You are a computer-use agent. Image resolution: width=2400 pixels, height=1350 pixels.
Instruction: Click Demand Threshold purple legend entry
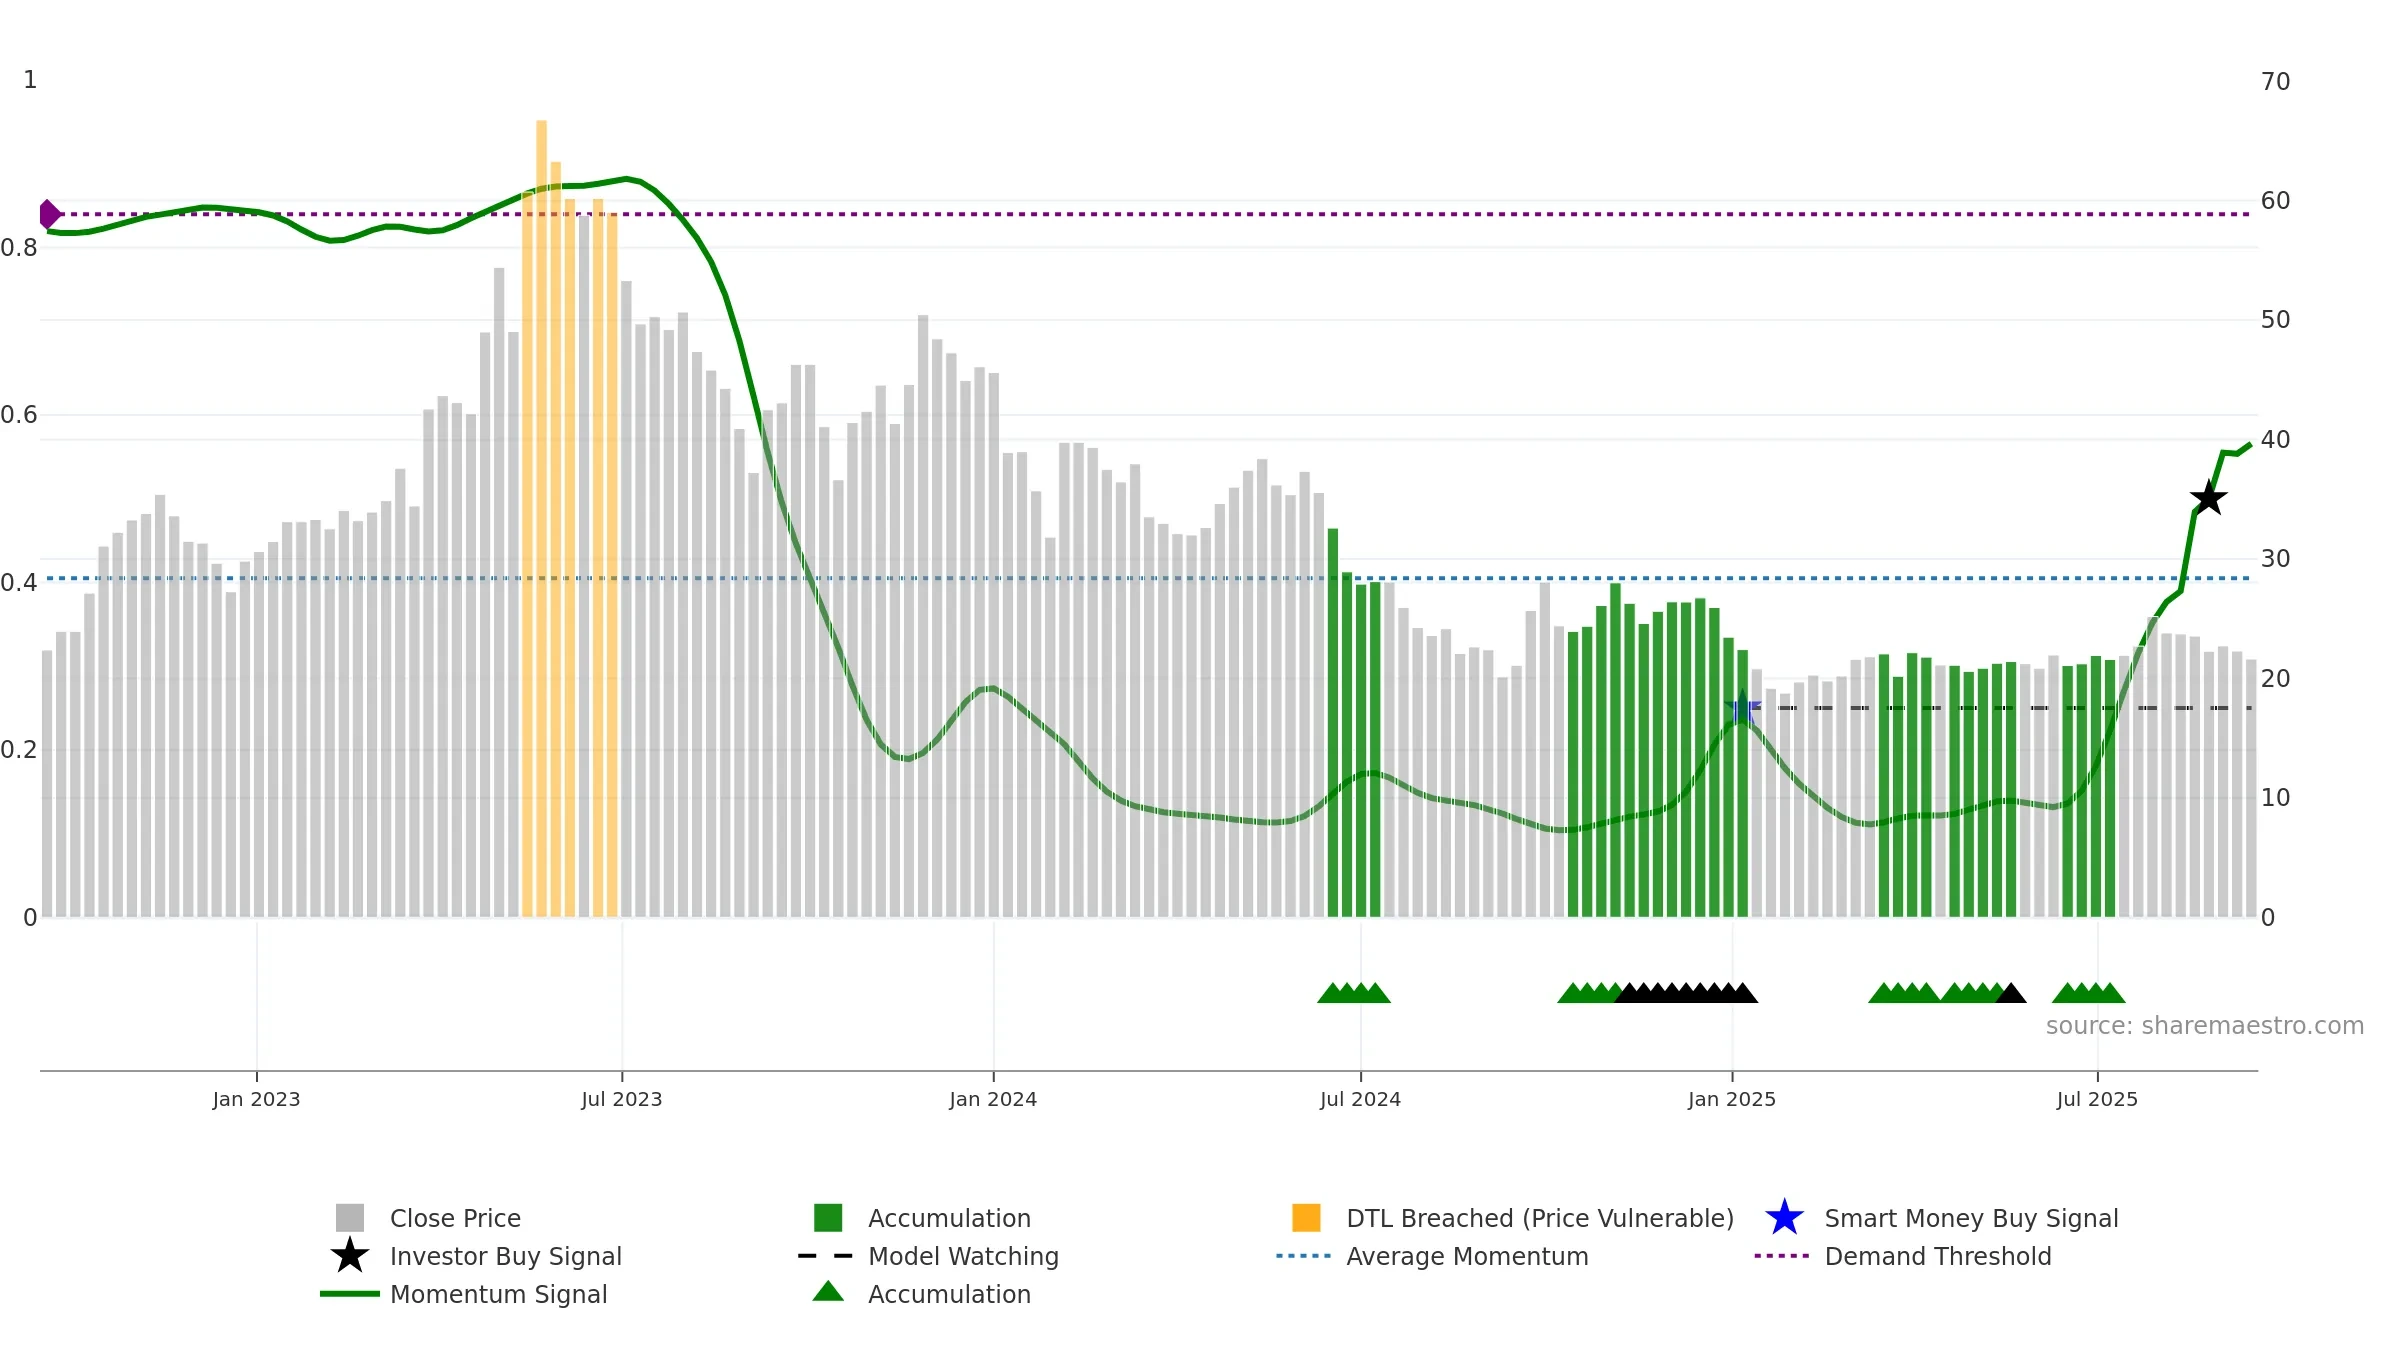(x=1903, y=1256)
